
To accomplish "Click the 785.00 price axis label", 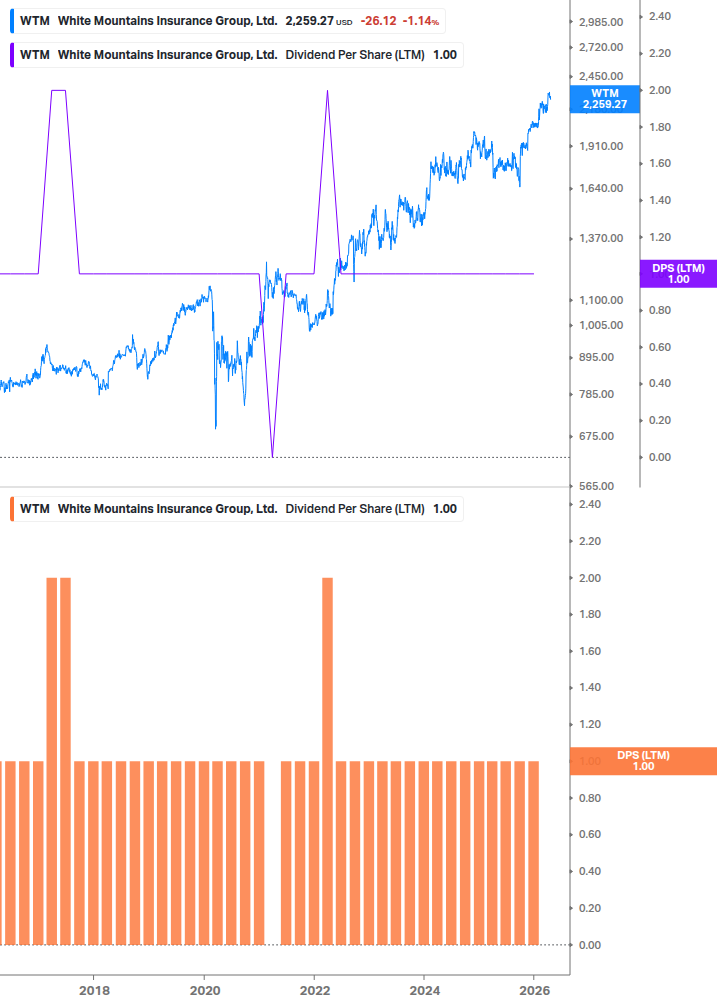I will click(x=597, y=394).
